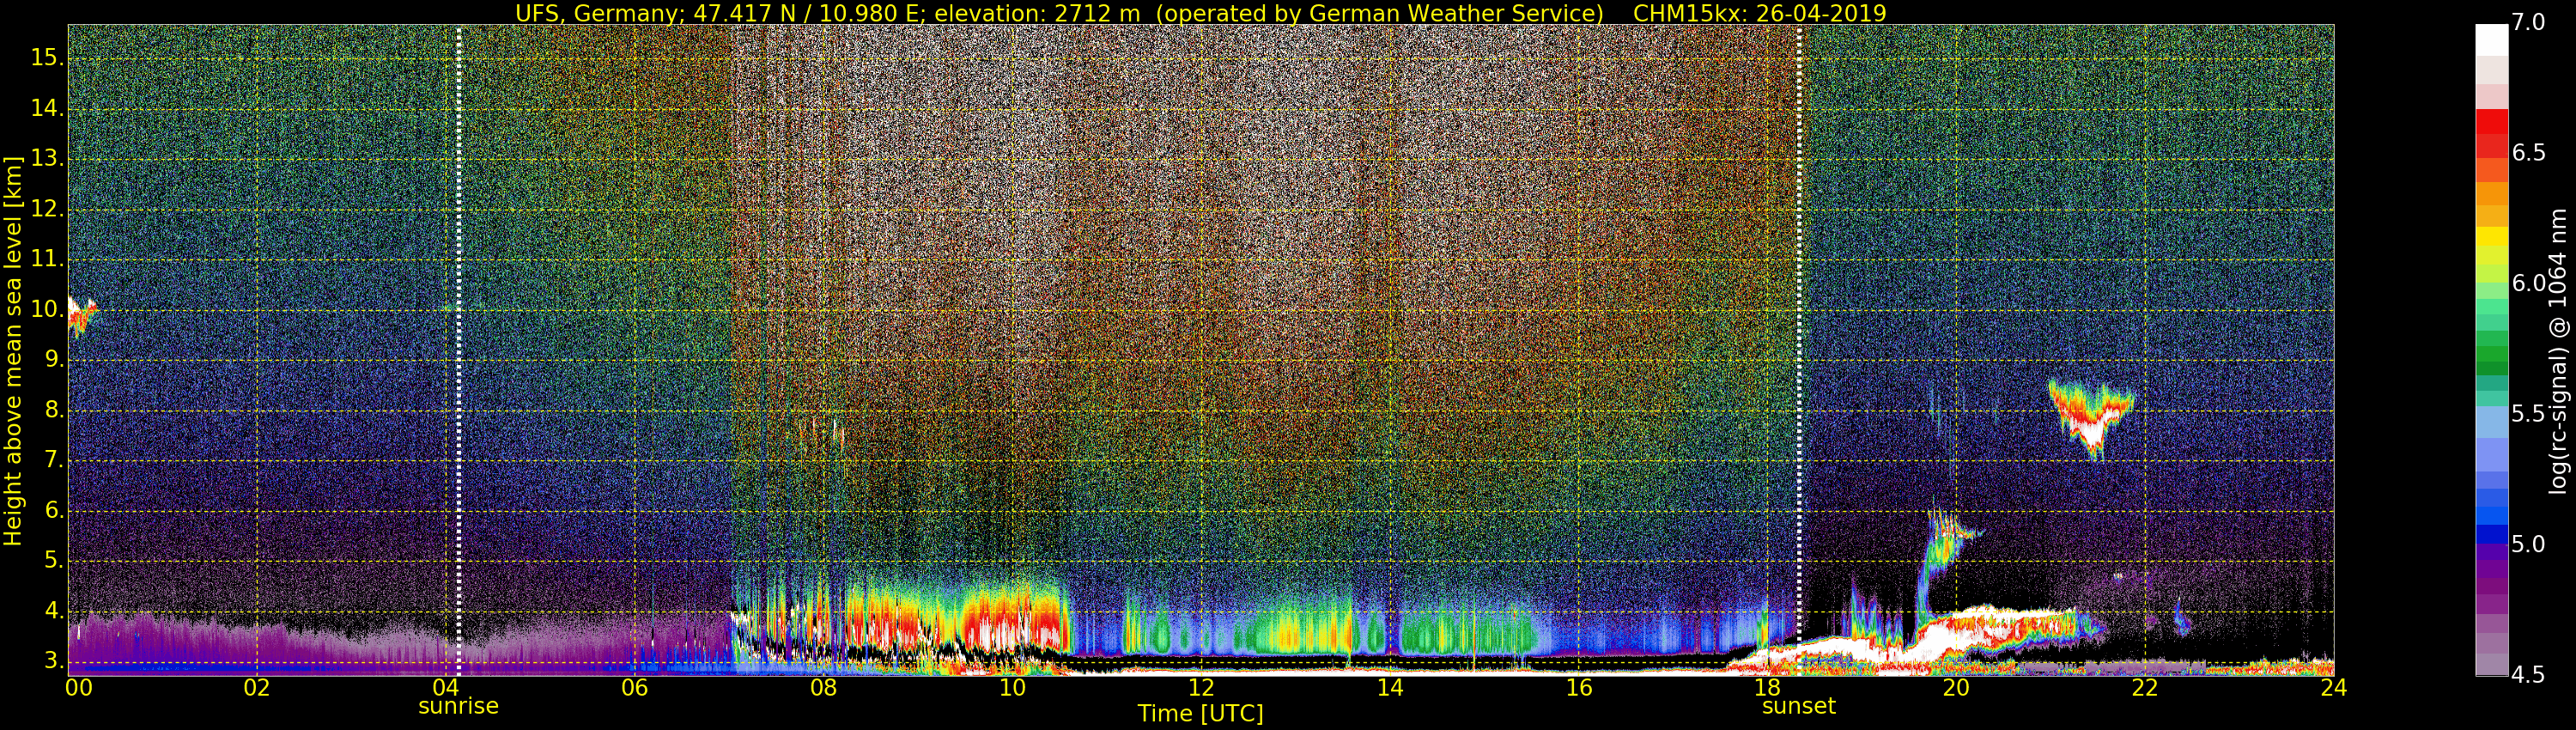Click colorbar tick value "6.0"
The width and height of the screenshot is (2576, 730).
point(2528,284)
